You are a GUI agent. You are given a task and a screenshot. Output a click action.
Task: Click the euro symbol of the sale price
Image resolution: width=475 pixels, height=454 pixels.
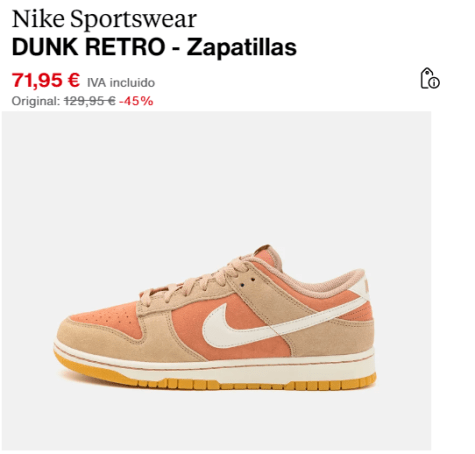click(x=74, y=80)
